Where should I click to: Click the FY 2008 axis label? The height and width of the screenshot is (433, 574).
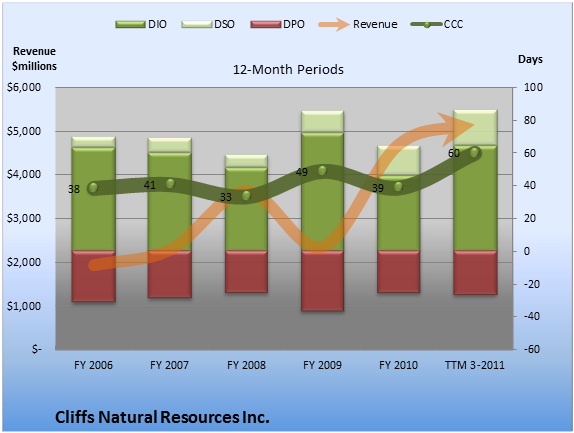[246, 365]
